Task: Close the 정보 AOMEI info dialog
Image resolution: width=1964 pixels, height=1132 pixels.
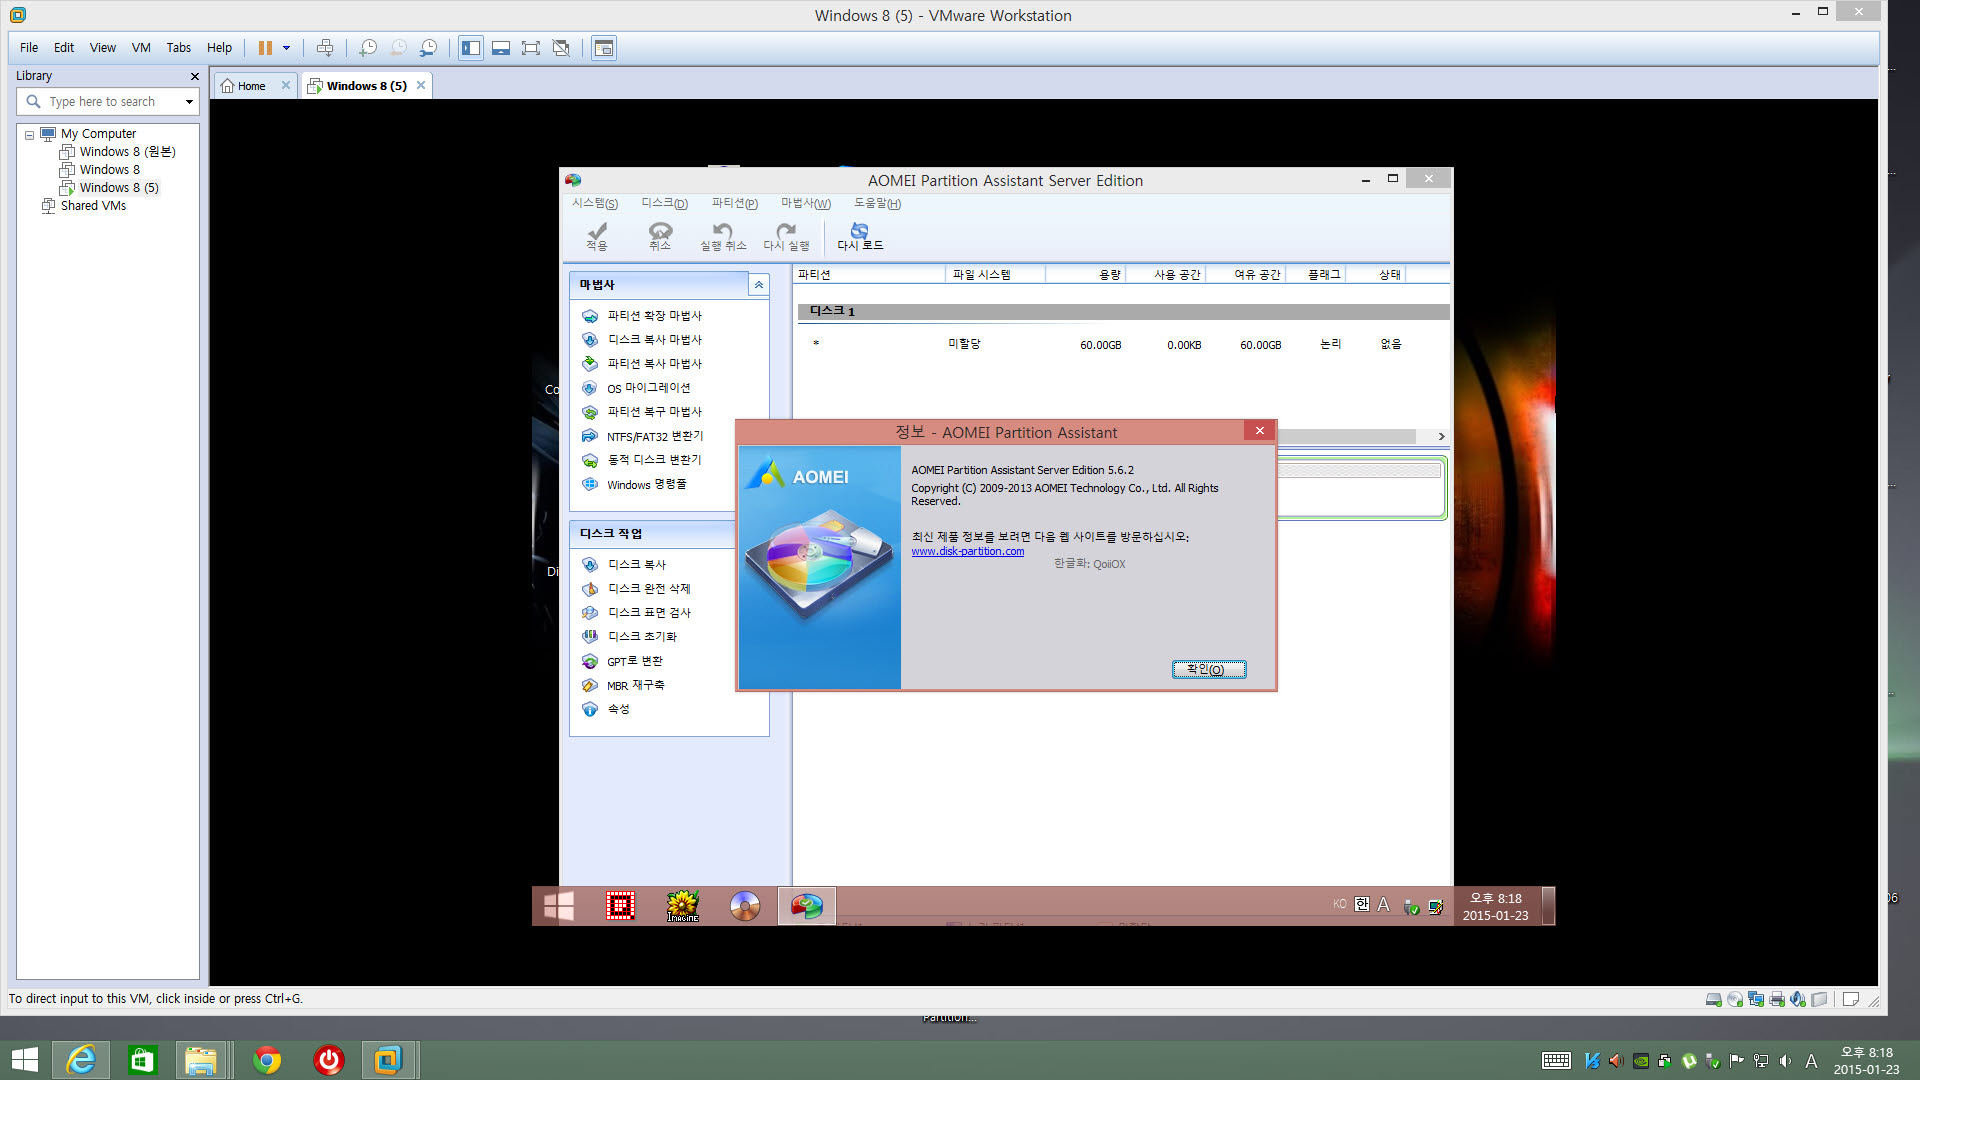Action: point(1260,431)
